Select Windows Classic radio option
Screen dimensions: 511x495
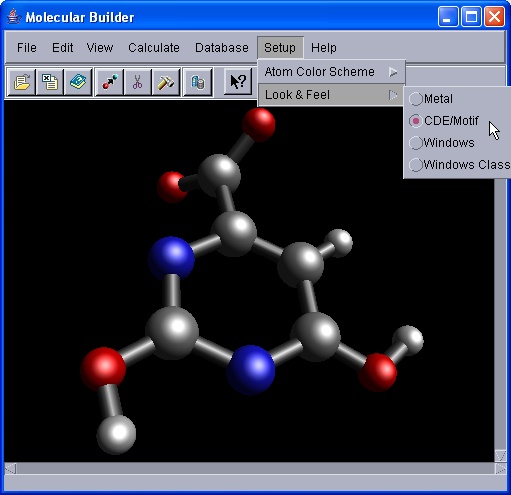pyautogui.click(x=459, y=165)
